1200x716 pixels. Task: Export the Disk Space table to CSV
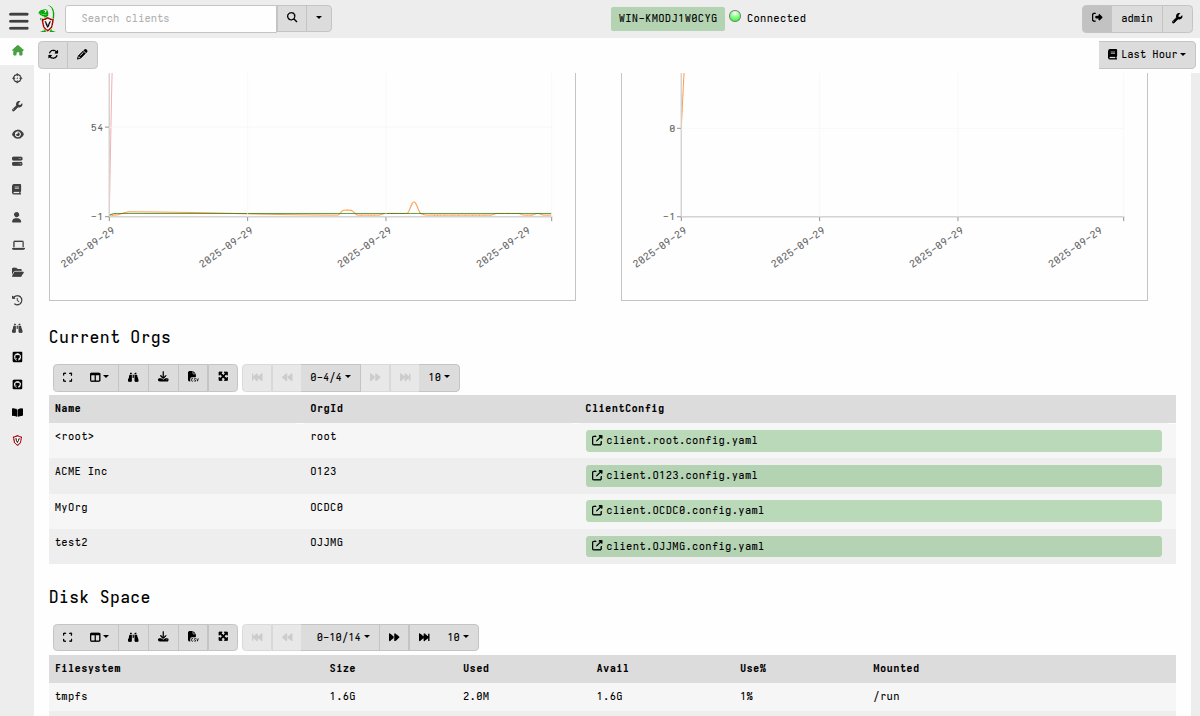tap(193, 637)
